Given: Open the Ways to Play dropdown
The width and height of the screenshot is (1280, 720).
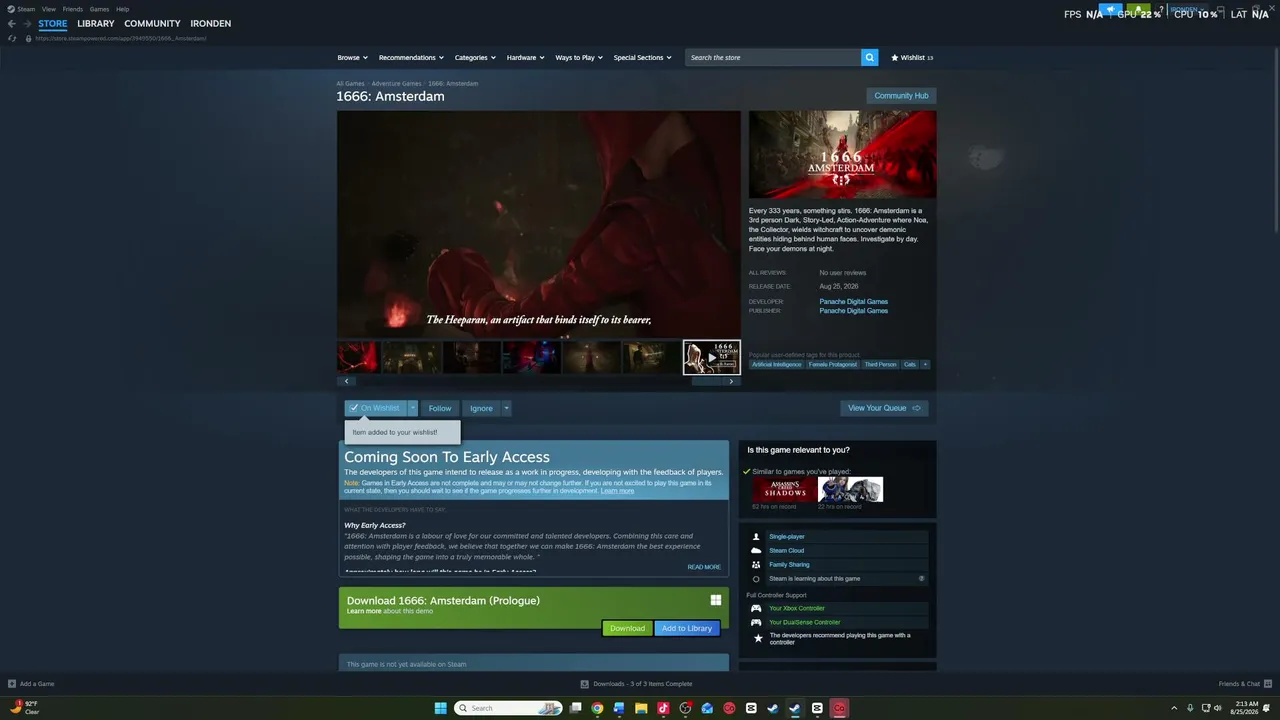Looking at the screenshot, I should (x=579, y=57).
